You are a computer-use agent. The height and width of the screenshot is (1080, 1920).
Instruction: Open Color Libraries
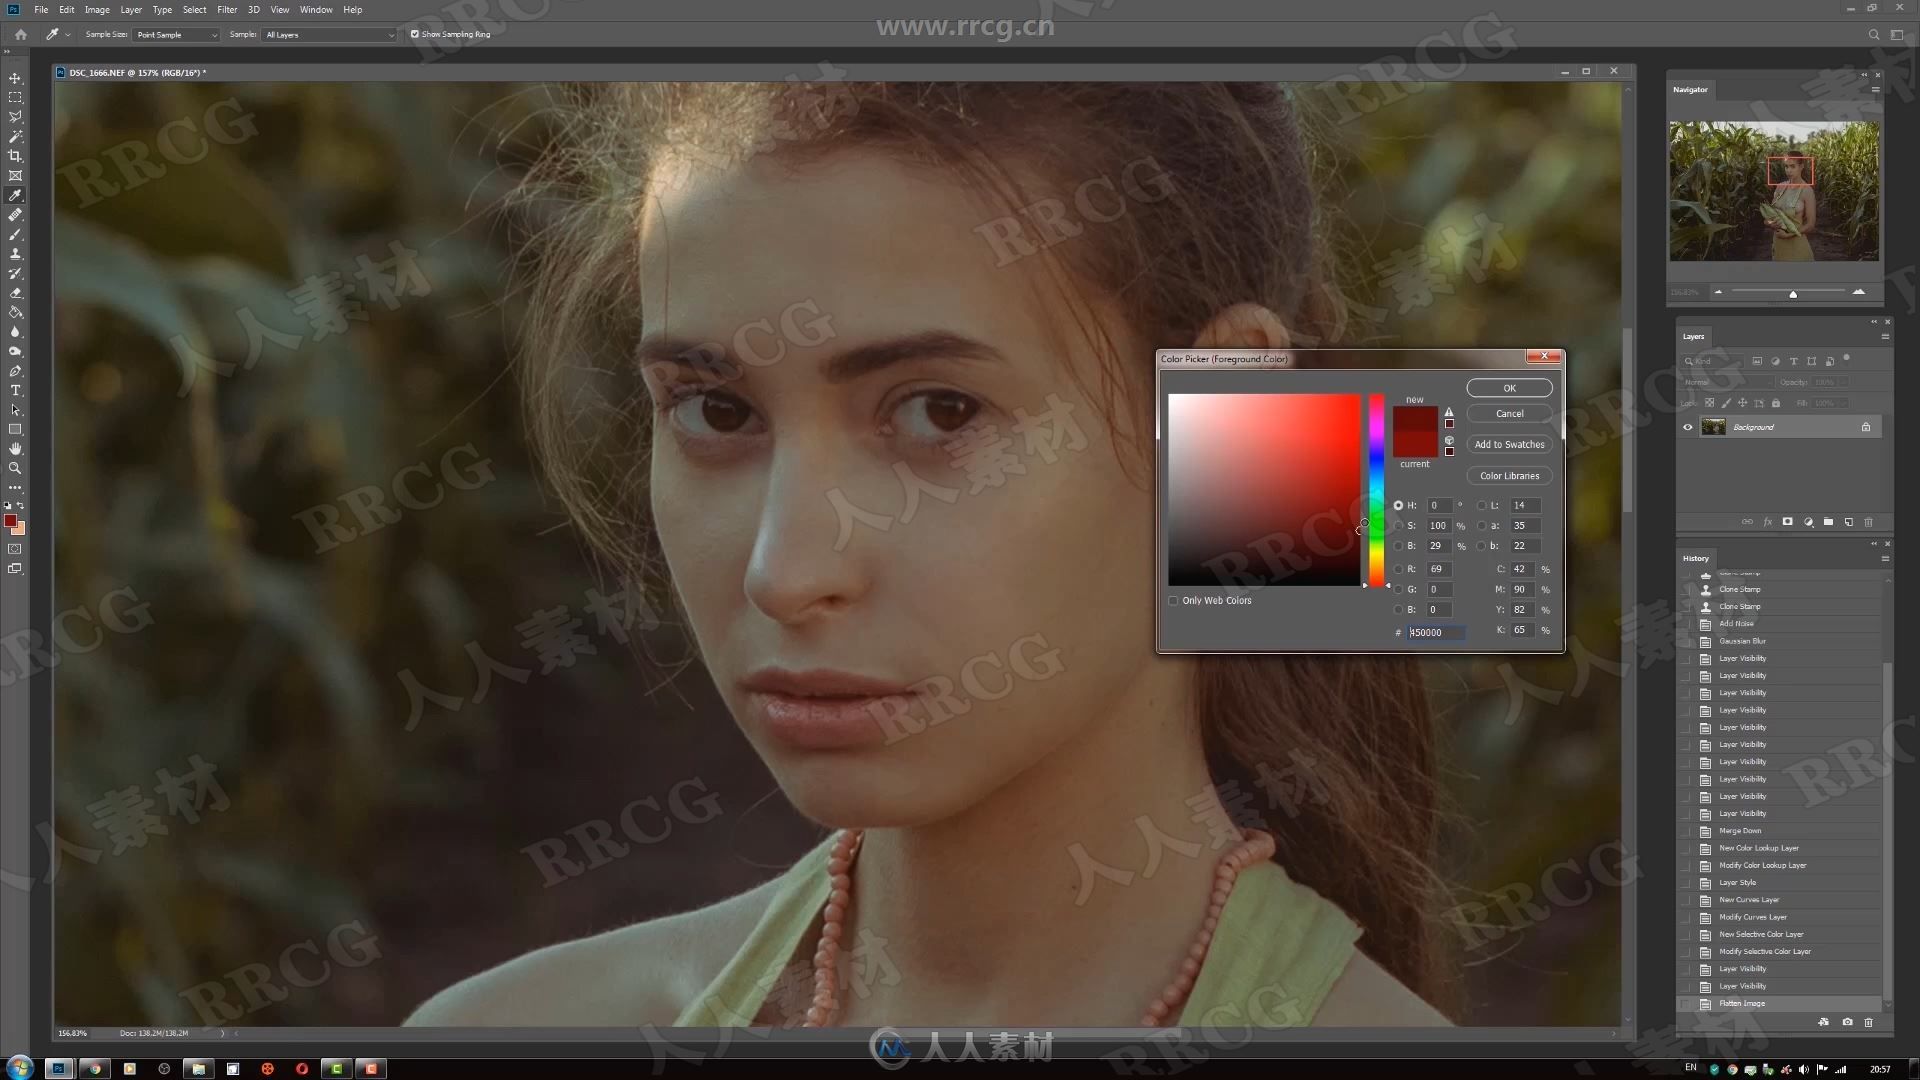tap(1509, 476)
